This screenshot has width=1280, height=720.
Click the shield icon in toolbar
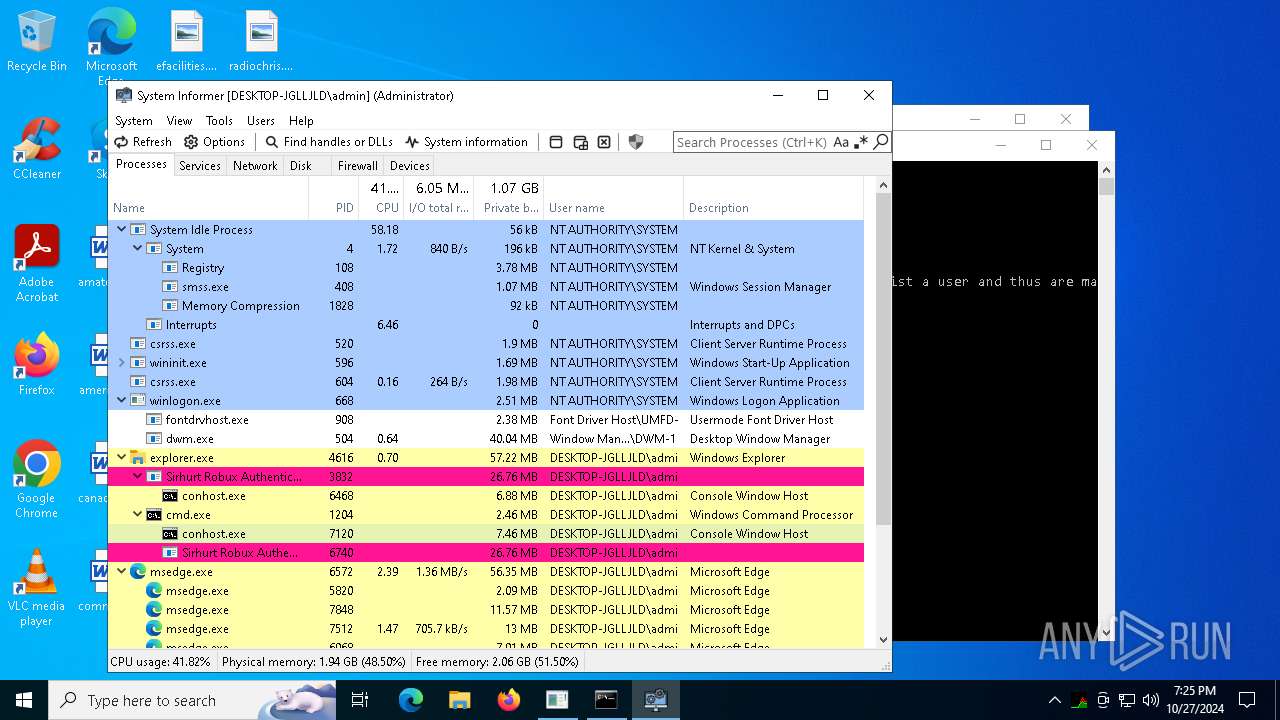tap(636, 142)
